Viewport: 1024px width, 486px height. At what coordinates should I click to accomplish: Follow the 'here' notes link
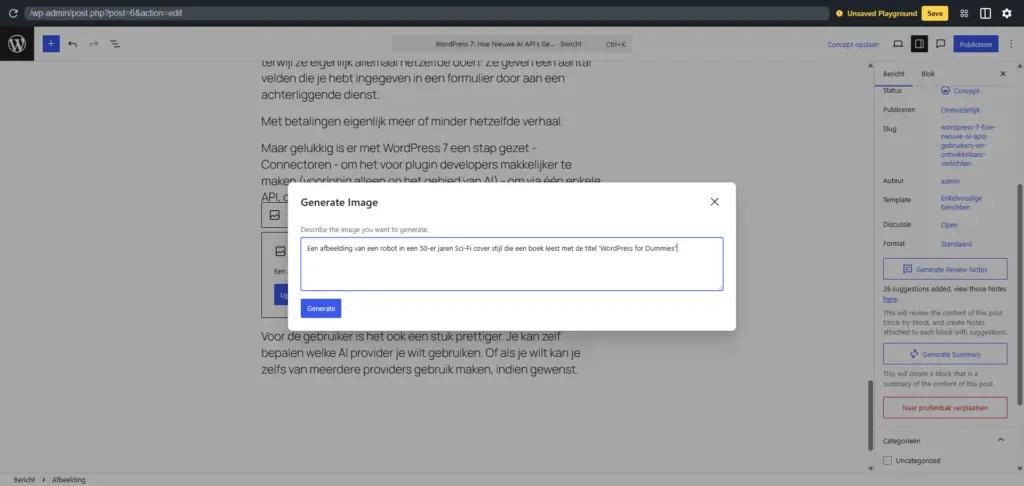point(890,299)
